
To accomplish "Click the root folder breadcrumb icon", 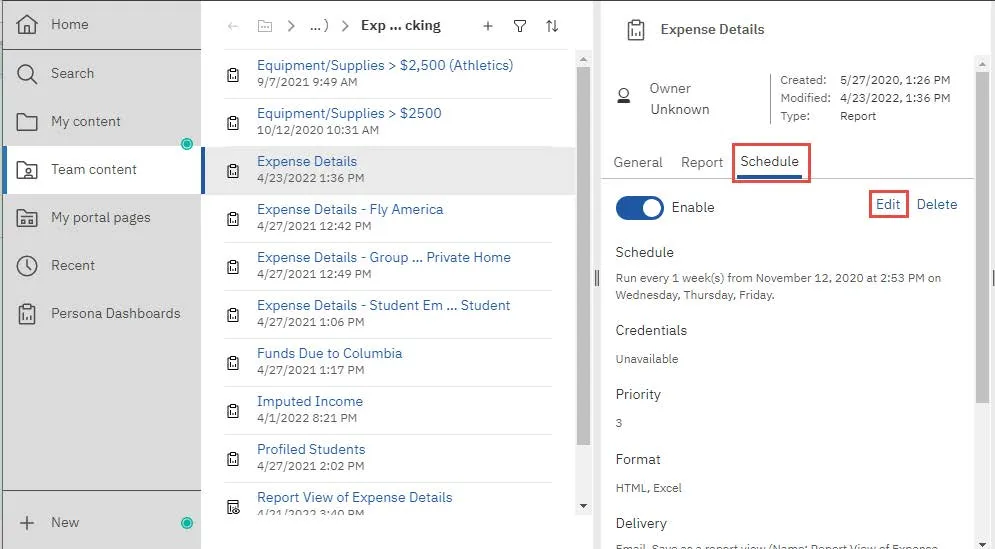I will 265,26.
